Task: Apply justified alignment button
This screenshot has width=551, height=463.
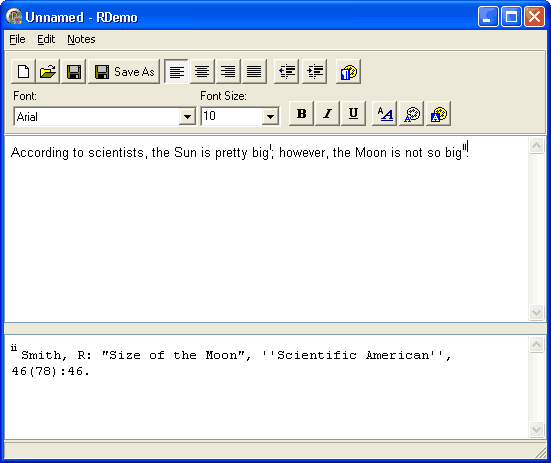Action: click(254, 72)
